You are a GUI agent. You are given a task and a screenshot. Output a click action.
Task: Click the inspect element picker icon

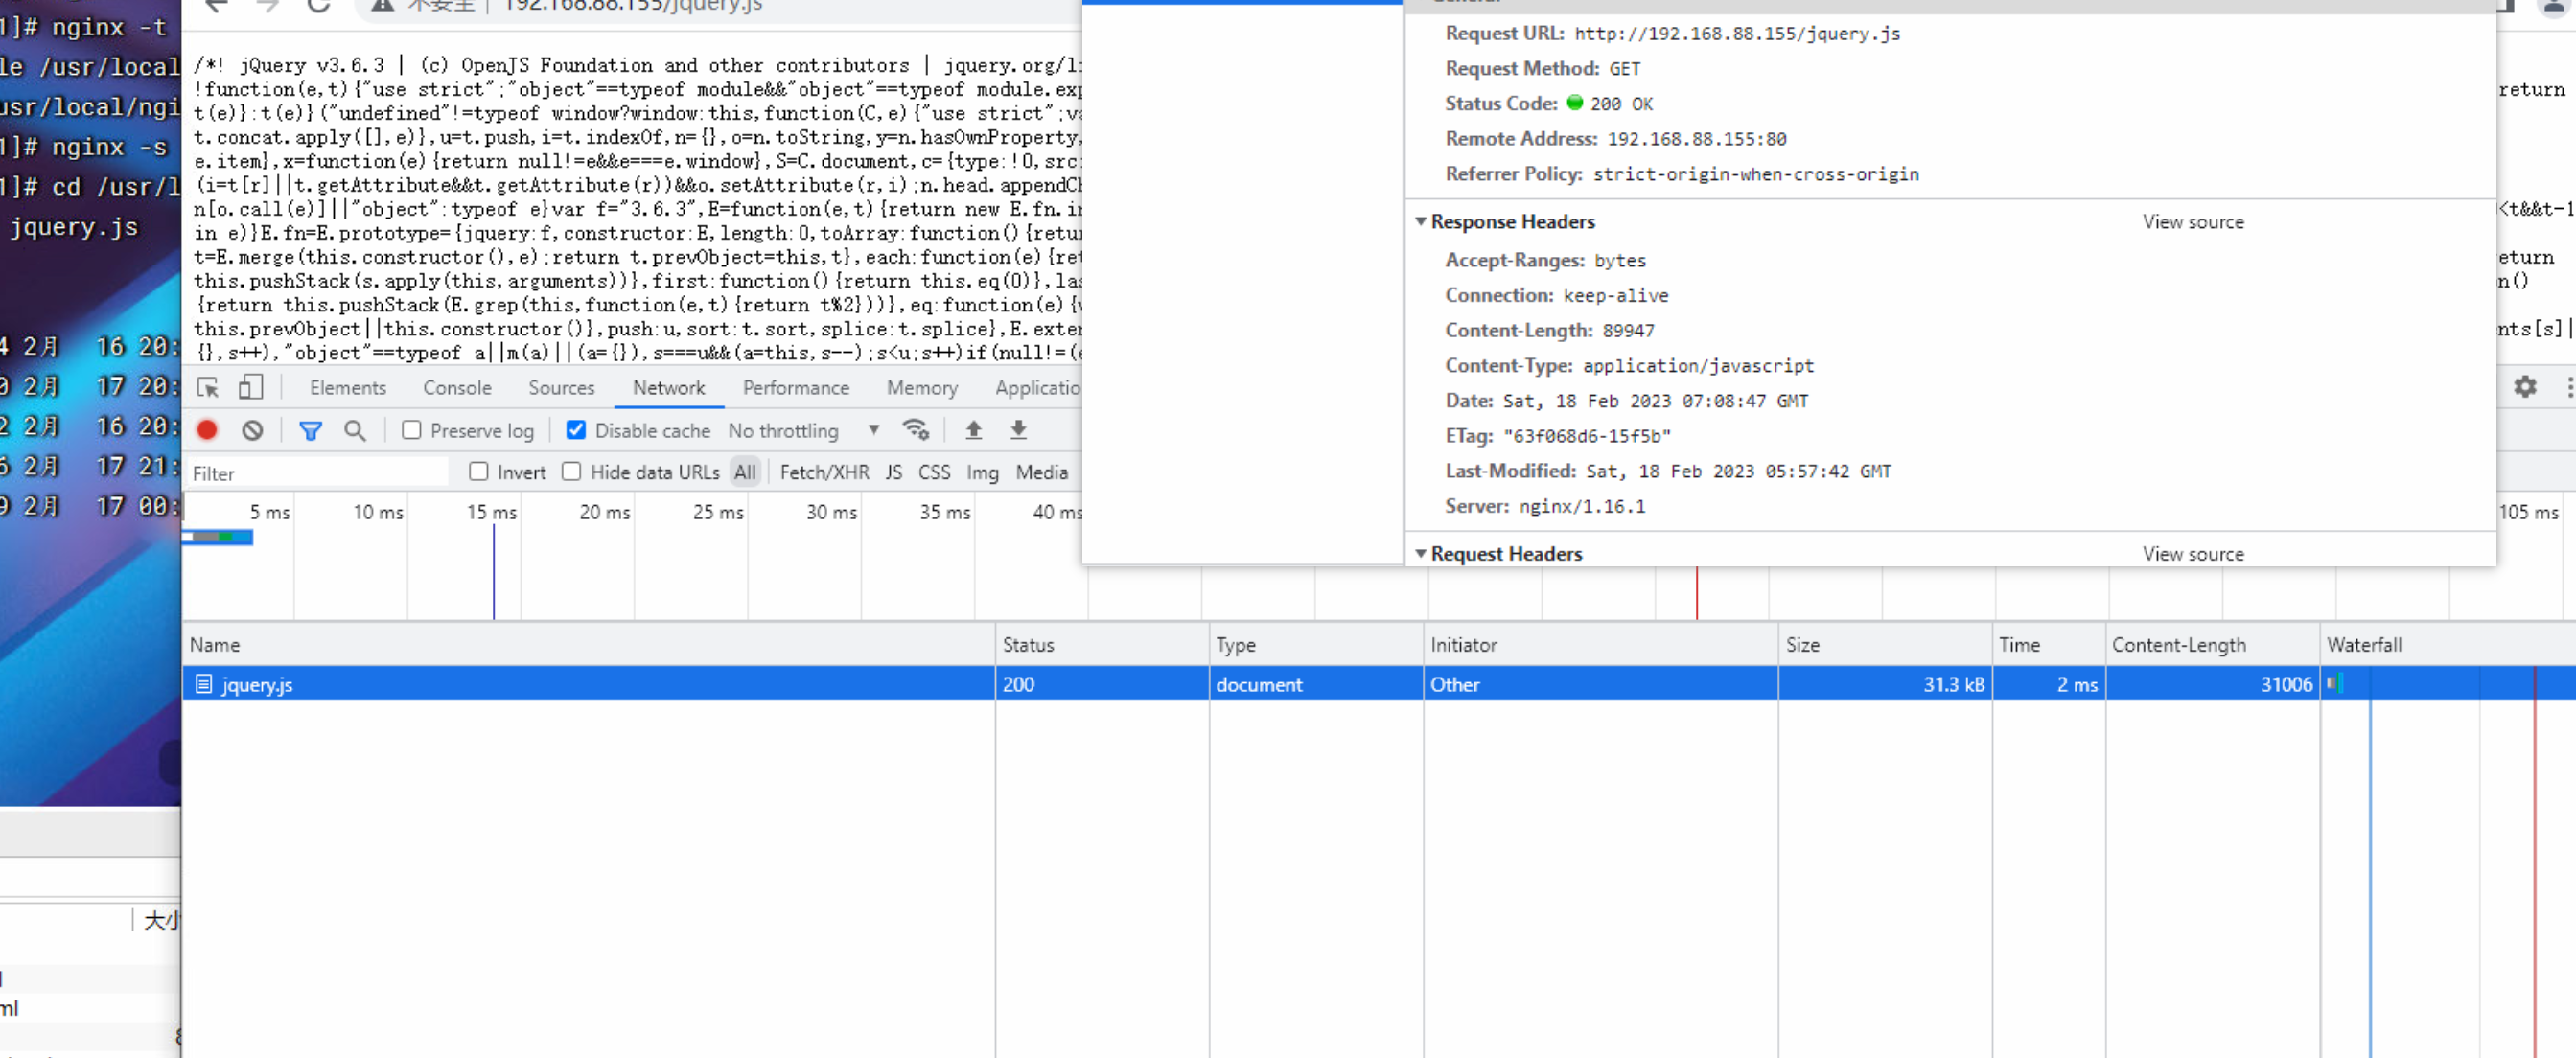click(x=208, y=387)
